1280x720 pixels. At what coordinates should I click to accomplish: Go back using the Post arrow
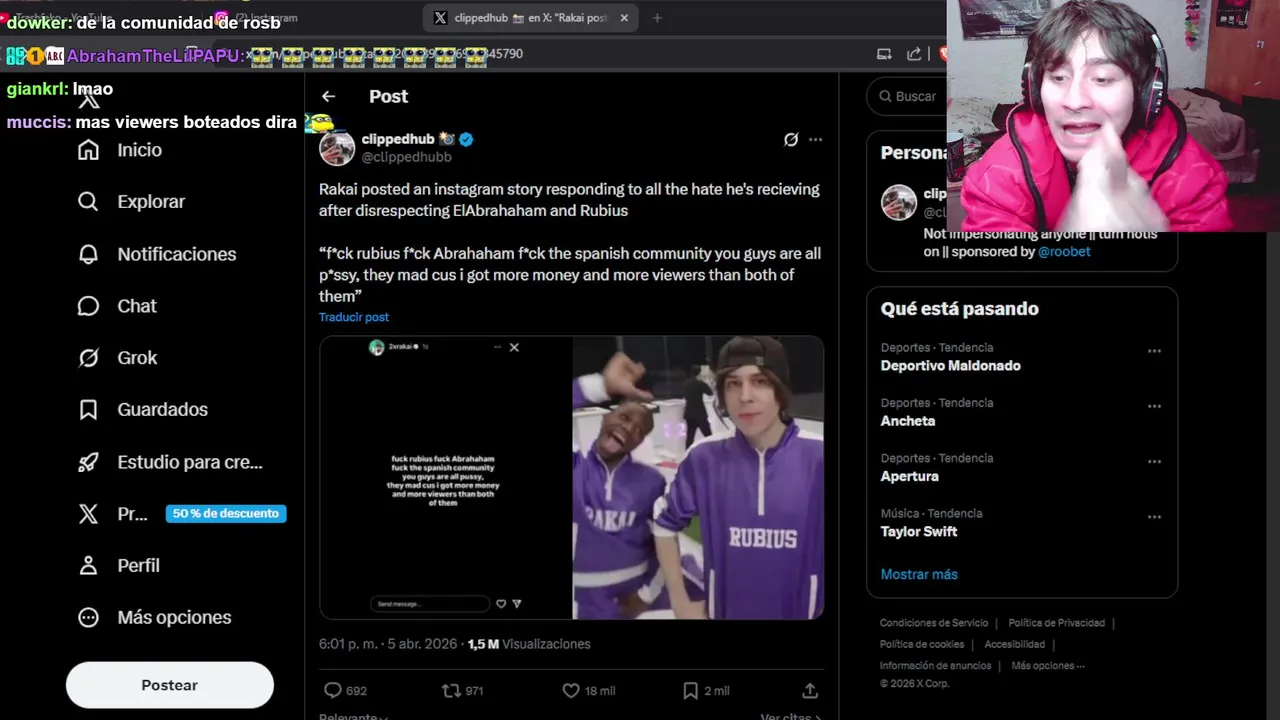click(328, 96)
